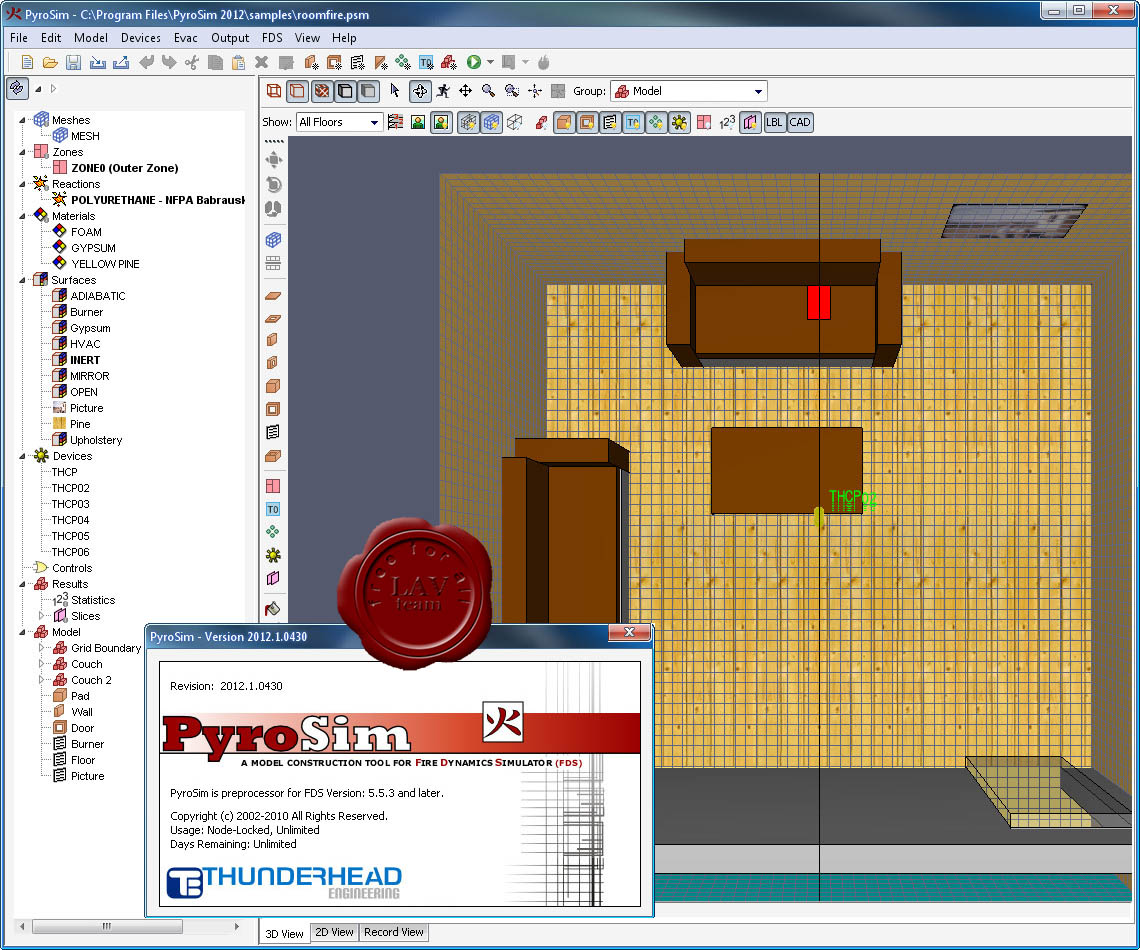
Task: Select the Pan four-arrow tool
Action: [465, 91]
